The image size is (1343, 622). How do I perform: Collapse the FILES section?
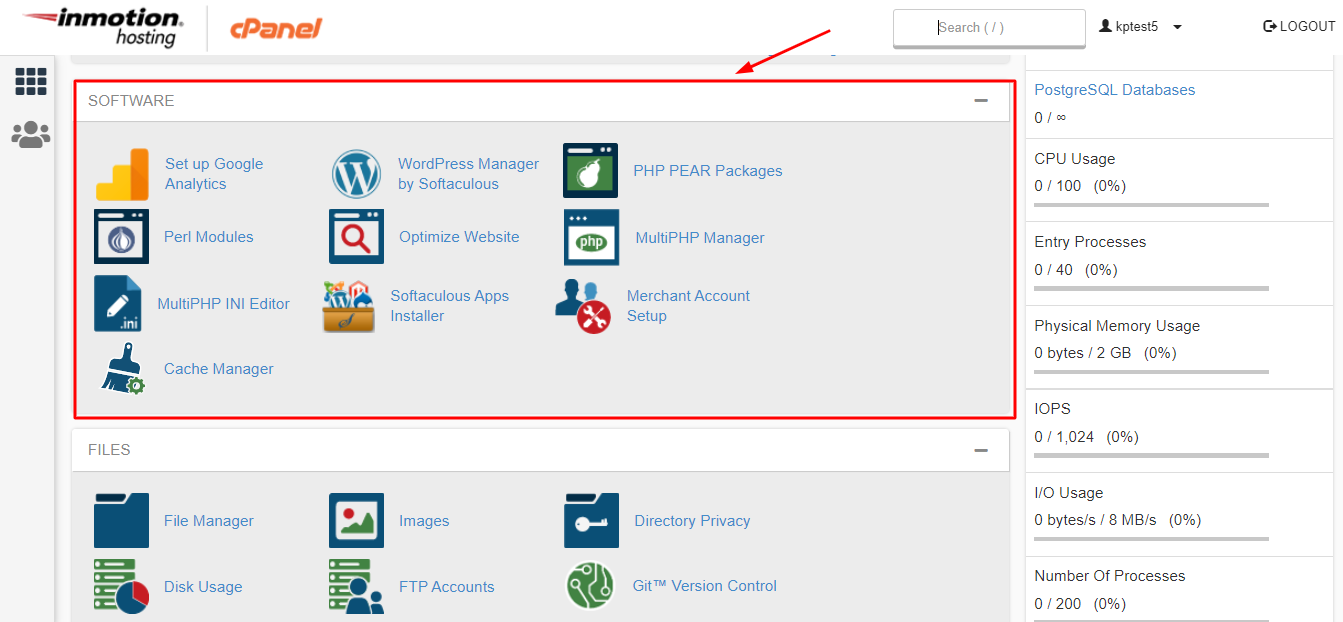pyautogui.click(x=981, y=450)
